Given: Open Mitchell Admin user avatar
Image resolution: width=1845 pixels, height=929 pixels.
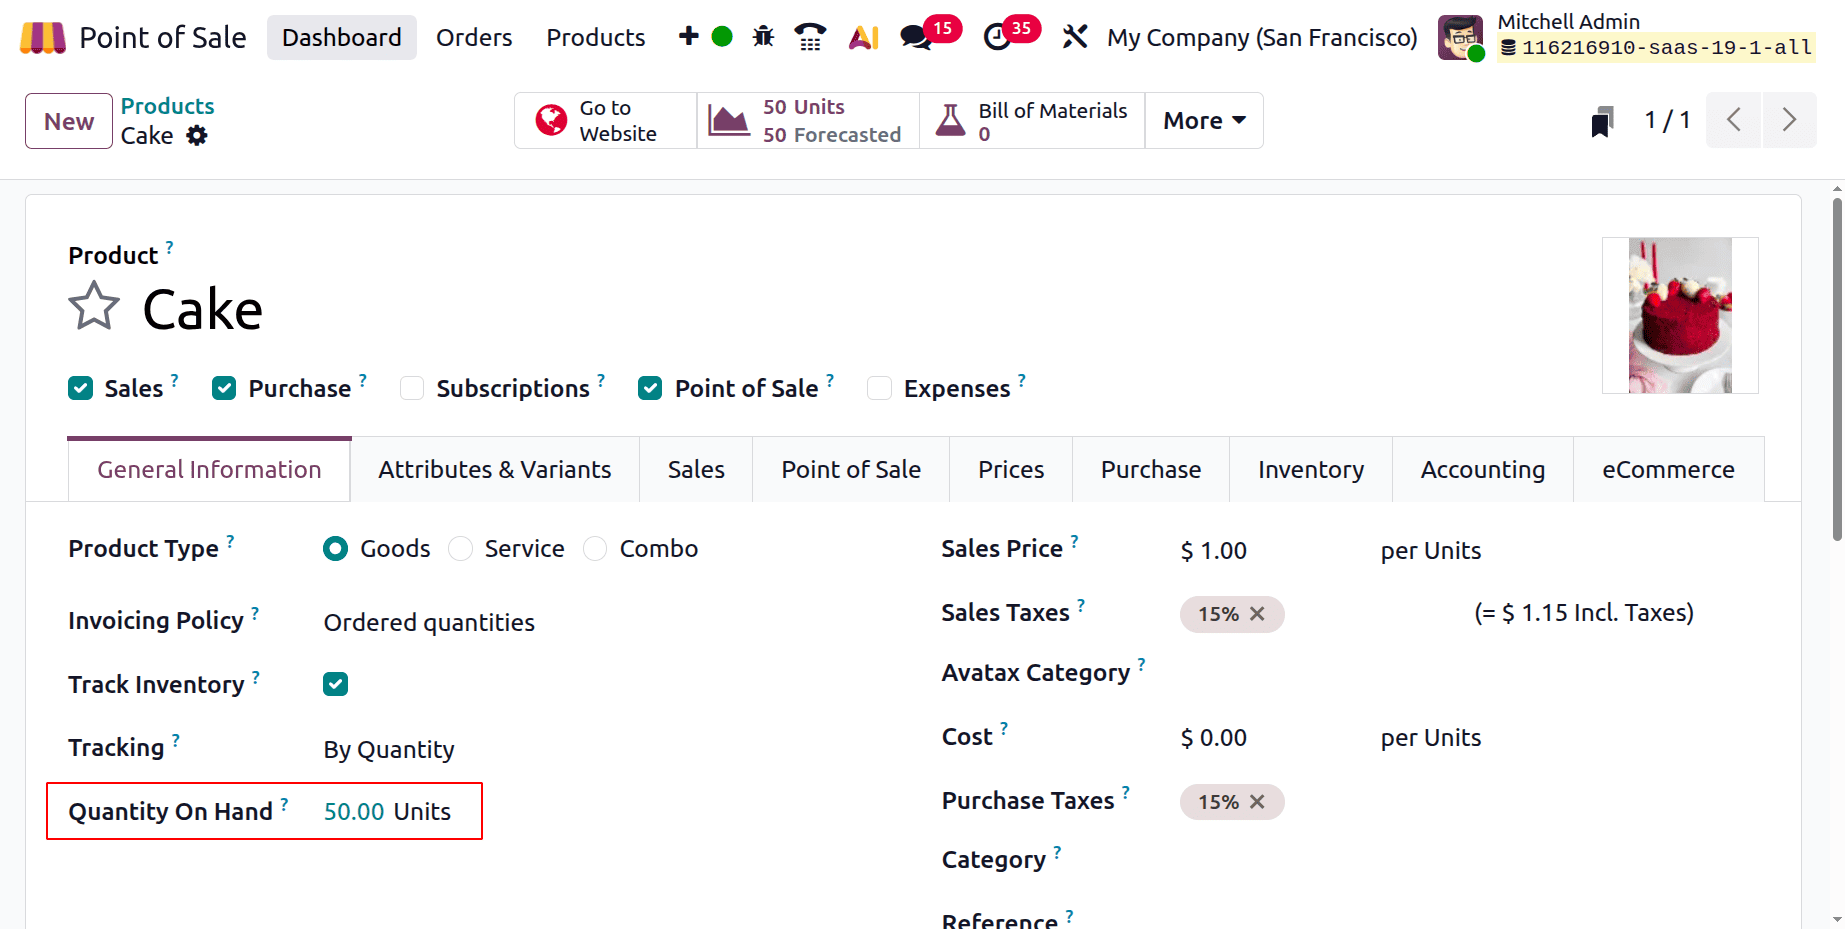Looking at the screenshot, I should 1461,38.
